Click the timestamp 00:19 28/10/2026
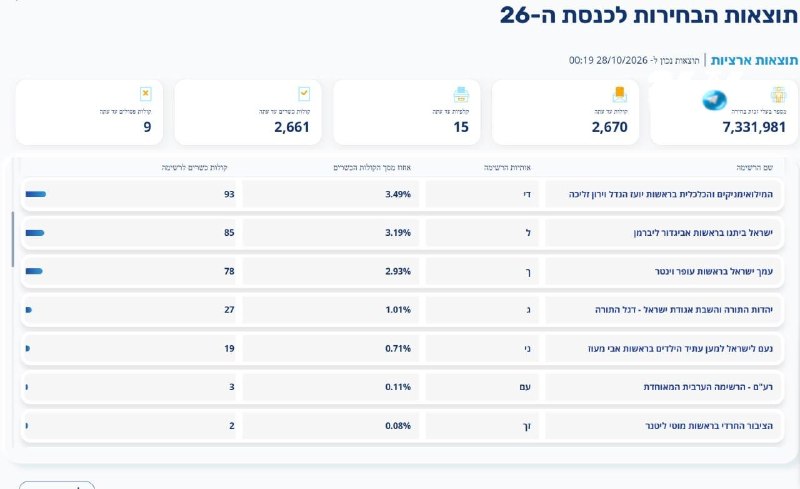 click(608, 60)
